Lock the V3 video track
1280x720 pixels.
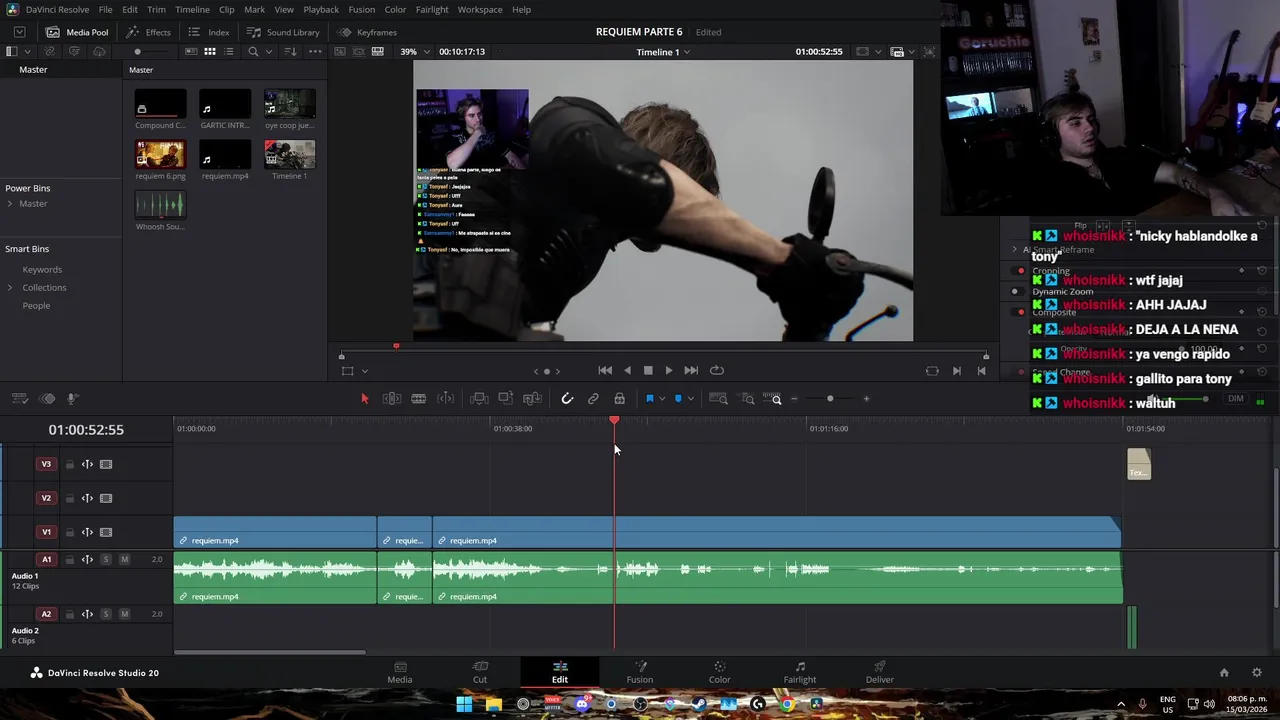click(69, 464)
